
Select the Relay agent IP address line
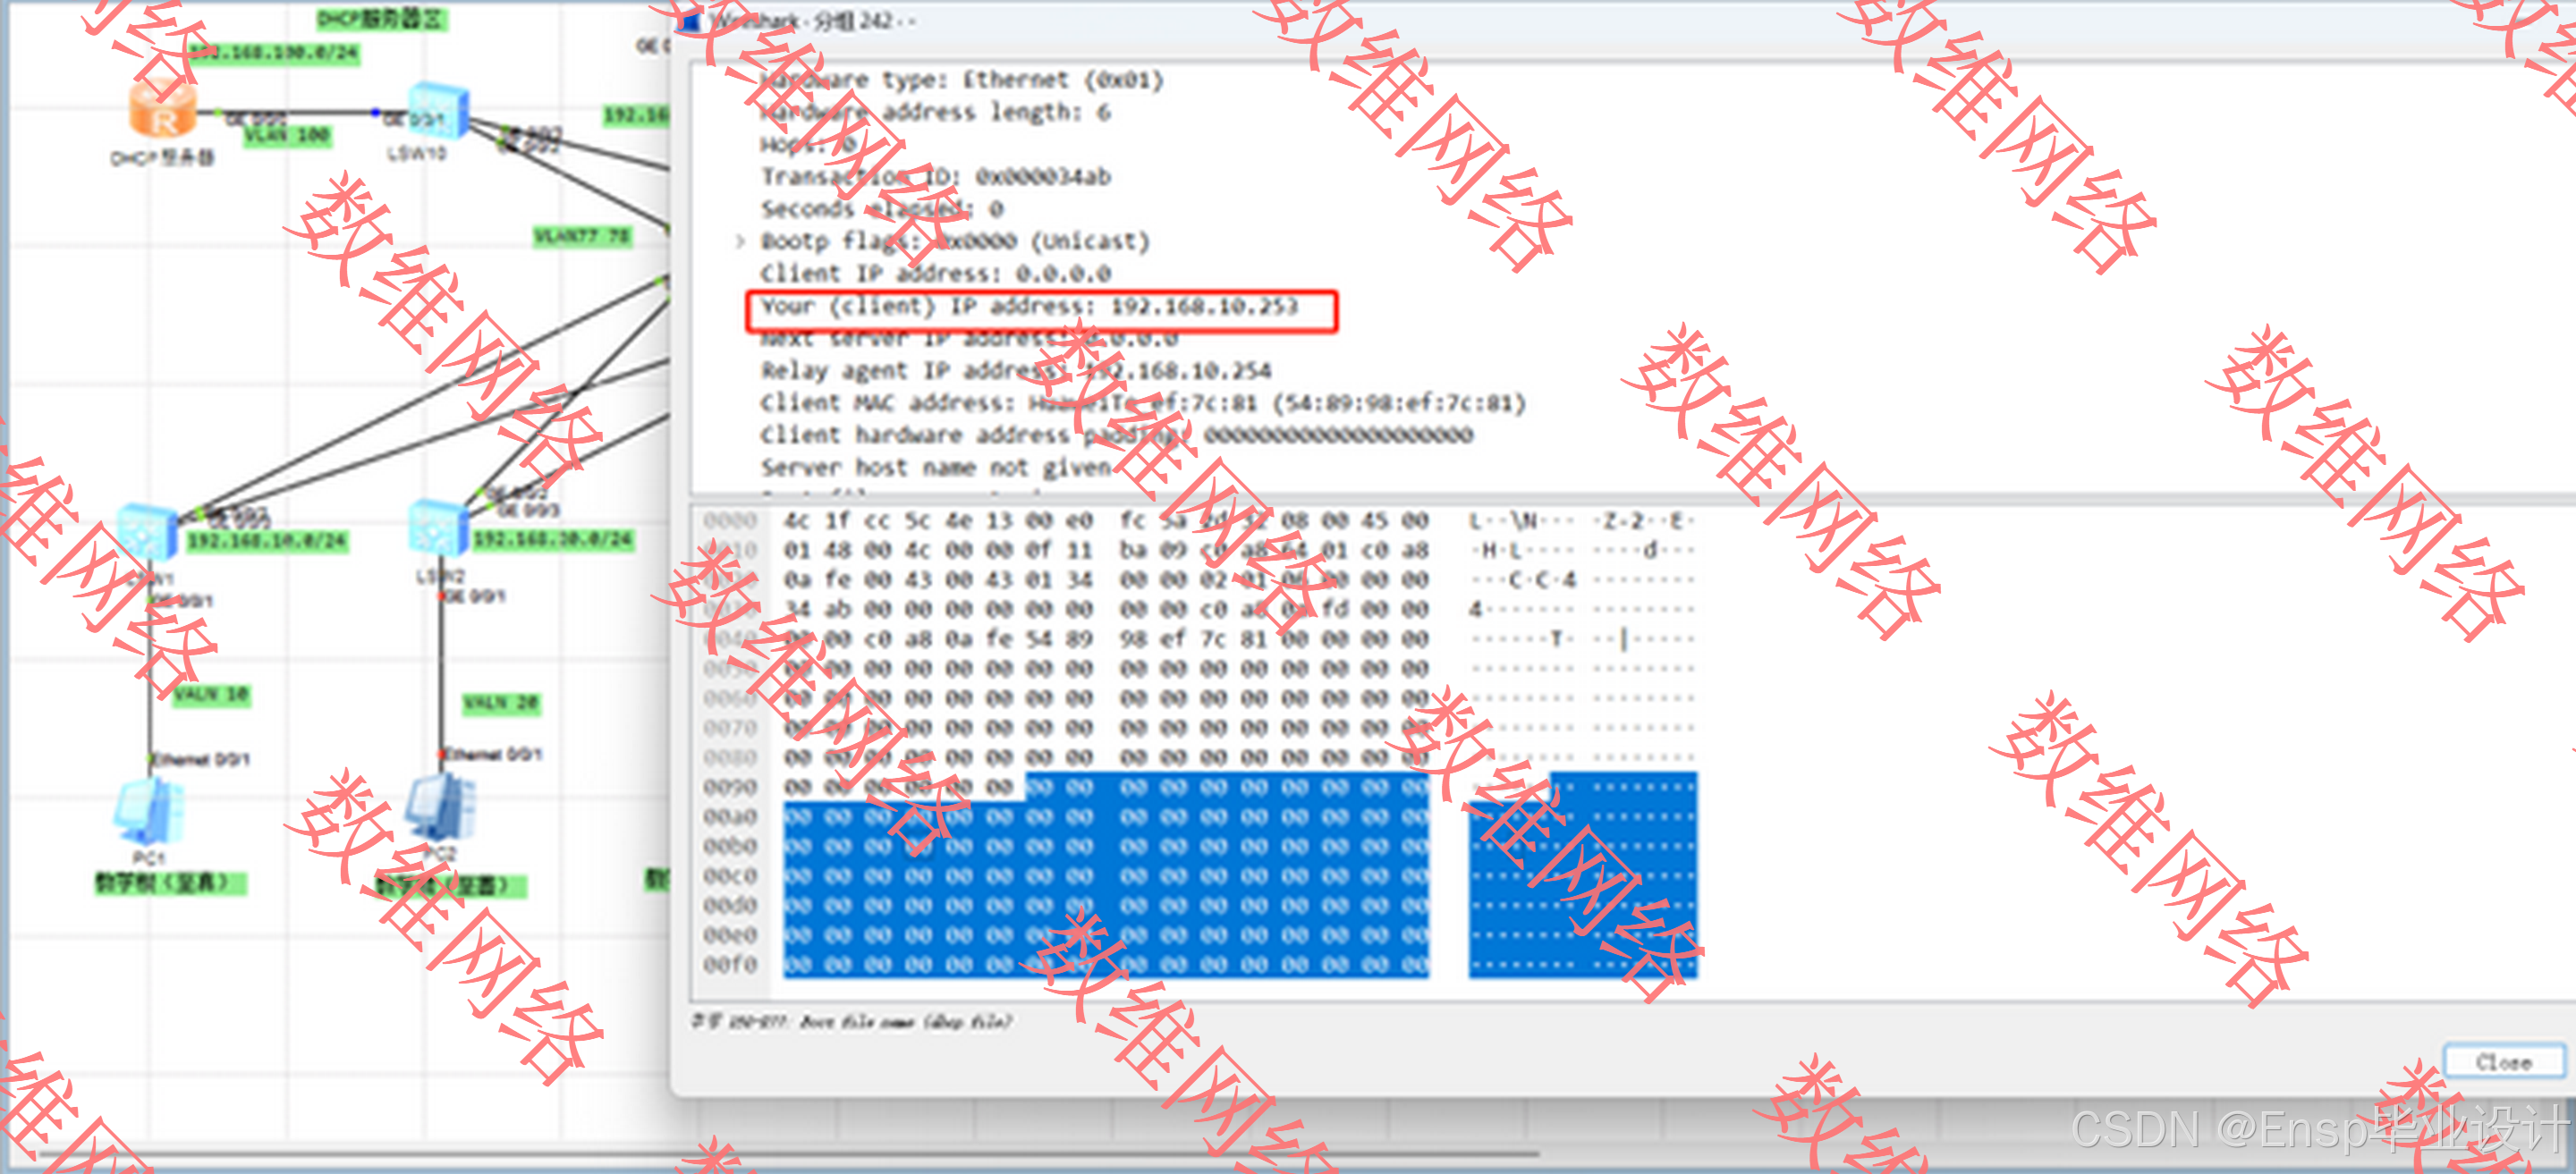pos(1015,371)
